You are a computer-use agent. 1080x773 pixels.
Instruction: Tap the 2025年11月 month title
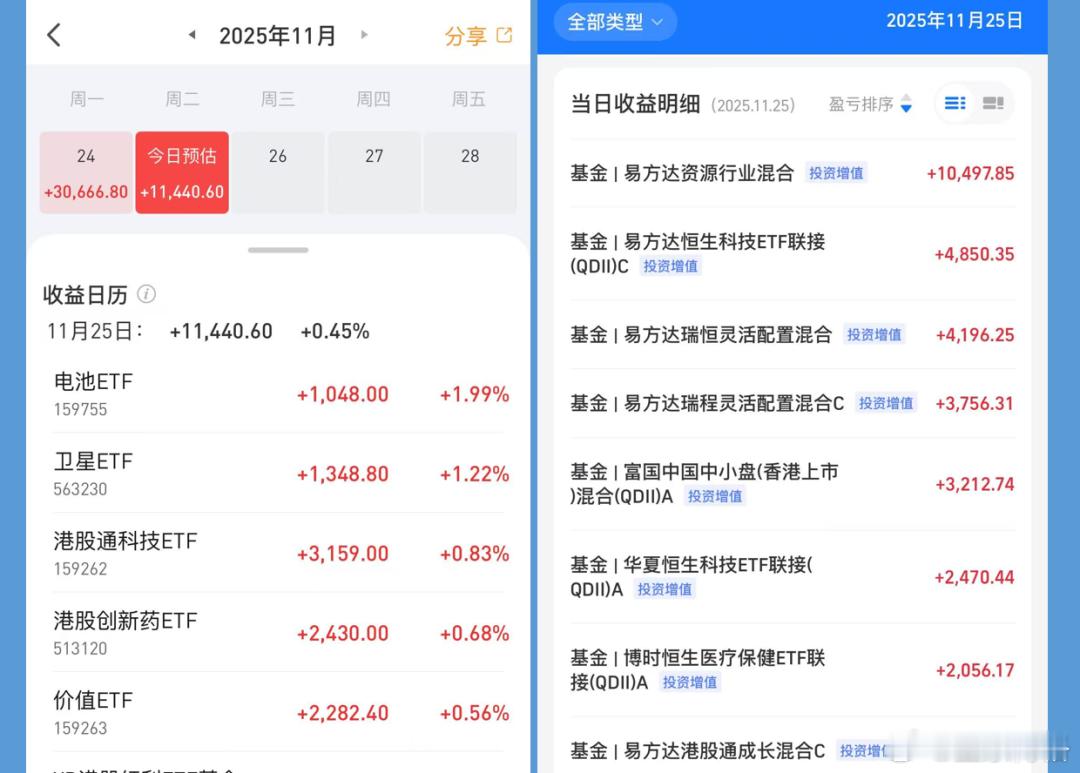tap(277, 35)
